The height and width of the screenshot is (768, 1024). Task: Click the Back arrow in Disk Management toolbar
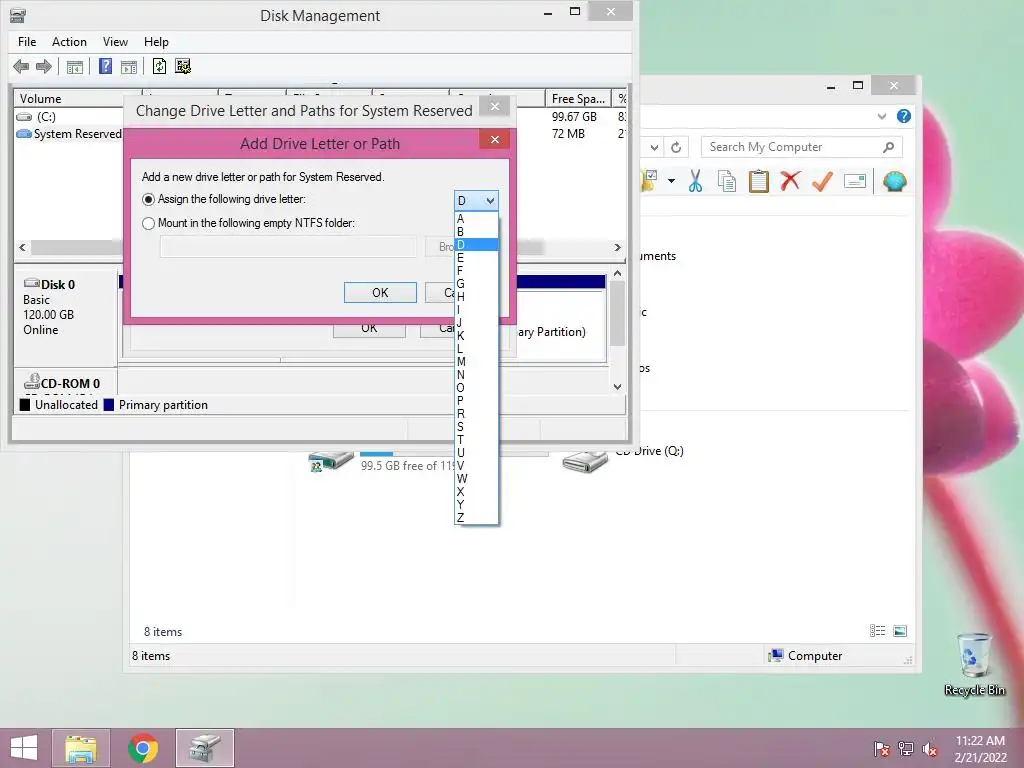21,66
